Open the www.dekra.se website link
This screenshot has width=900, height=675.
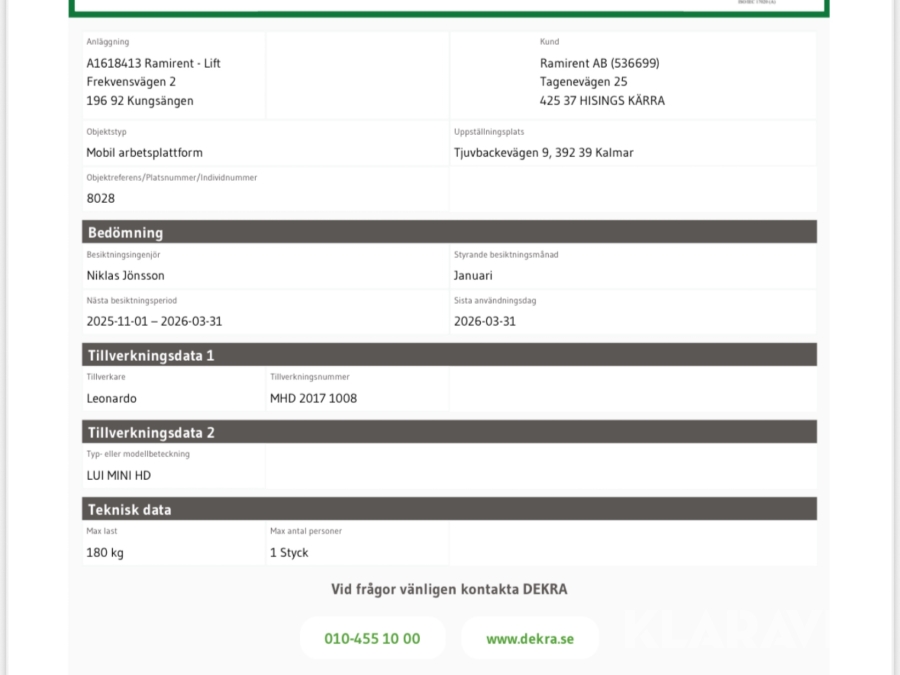pyautogui.click(x=530, y=639)
